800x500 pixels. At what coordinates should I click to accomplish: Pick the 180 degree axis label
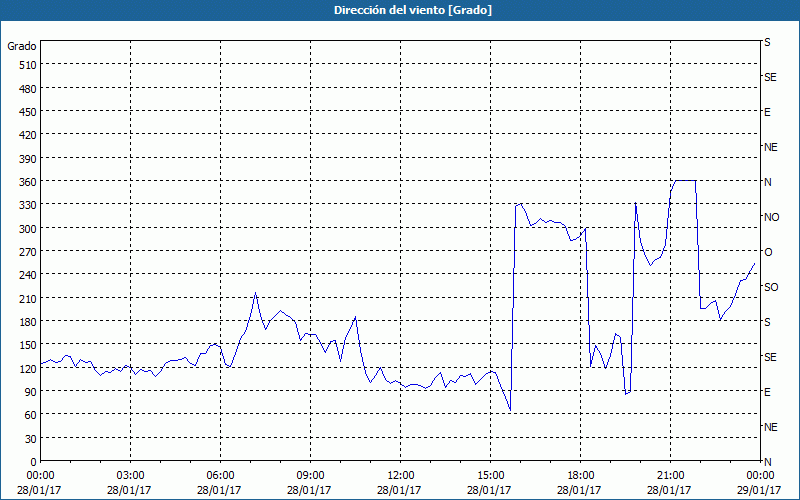[28, 322]
